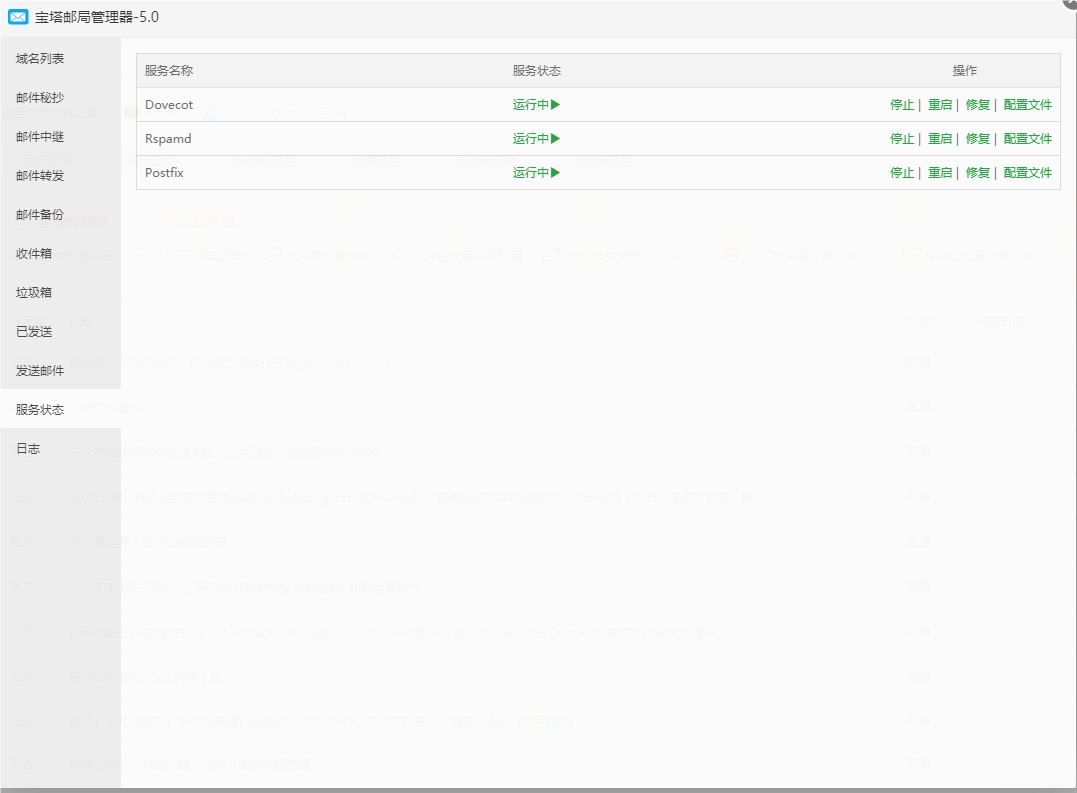Go to 邮件中继 in the sidebar
The width and height of the screenshot is (1077, 793).
[40, 137]
